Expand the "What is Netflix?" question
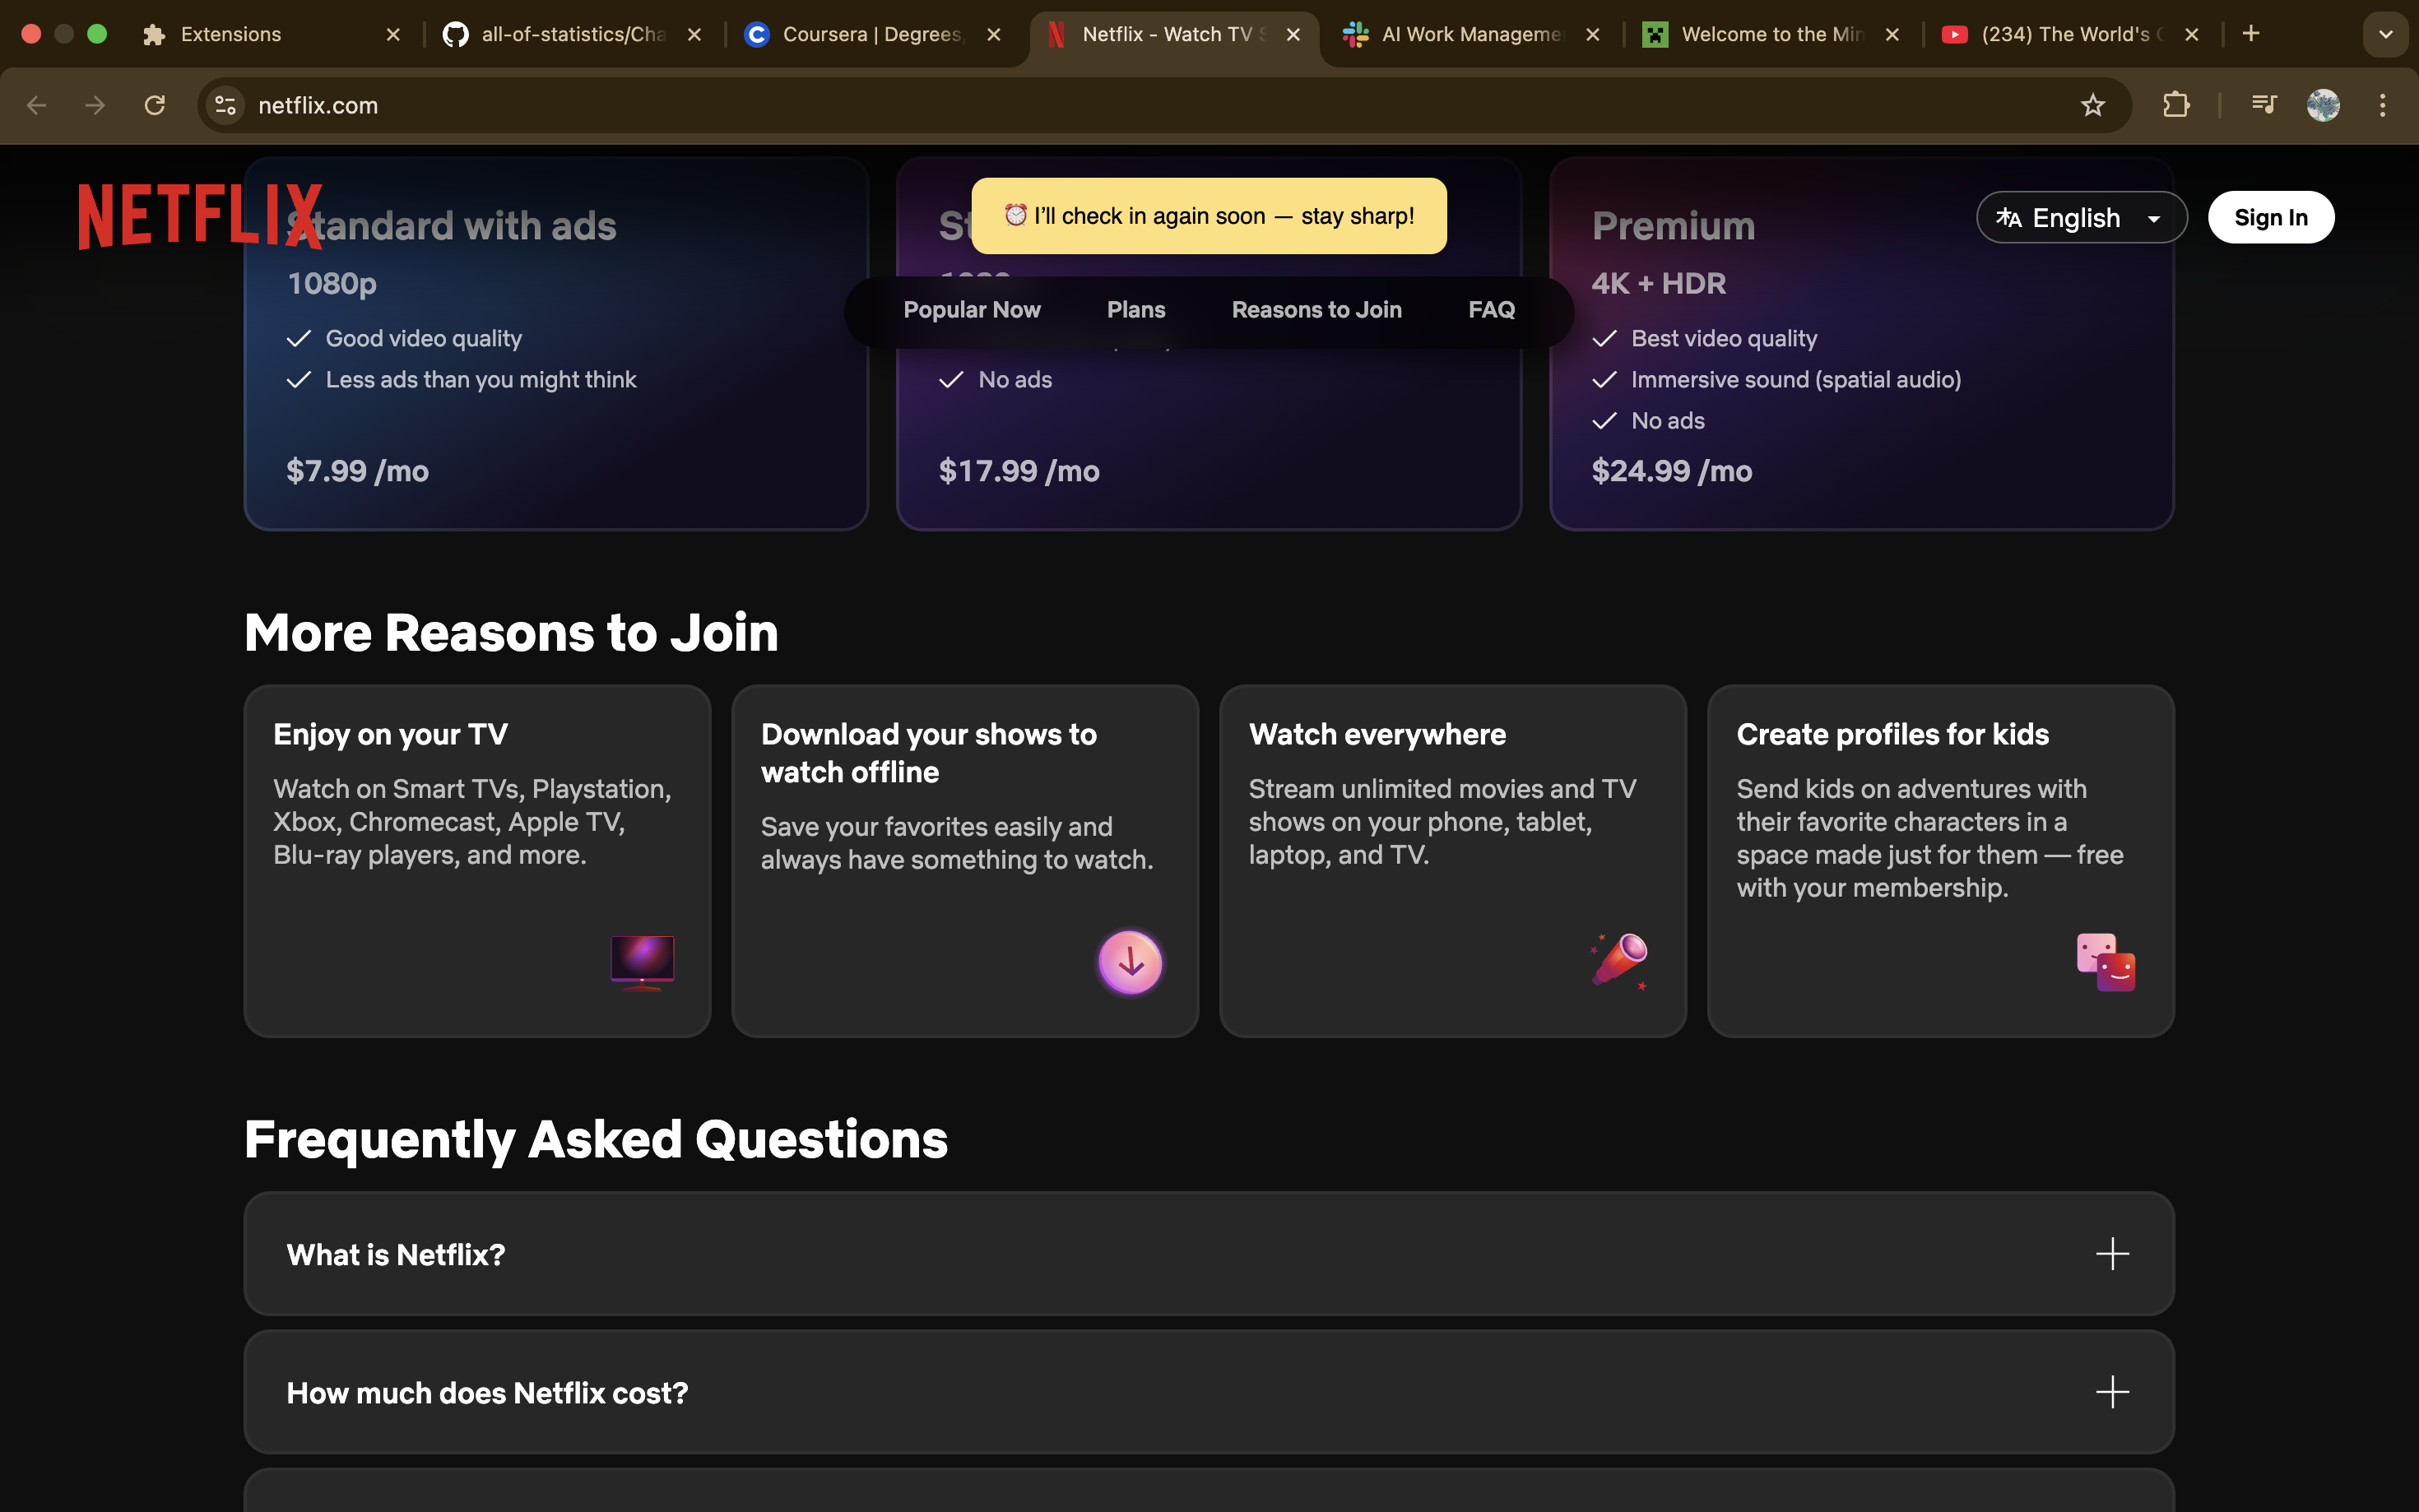Screen dimensions: 2419x1512 coord(2111,1254)
